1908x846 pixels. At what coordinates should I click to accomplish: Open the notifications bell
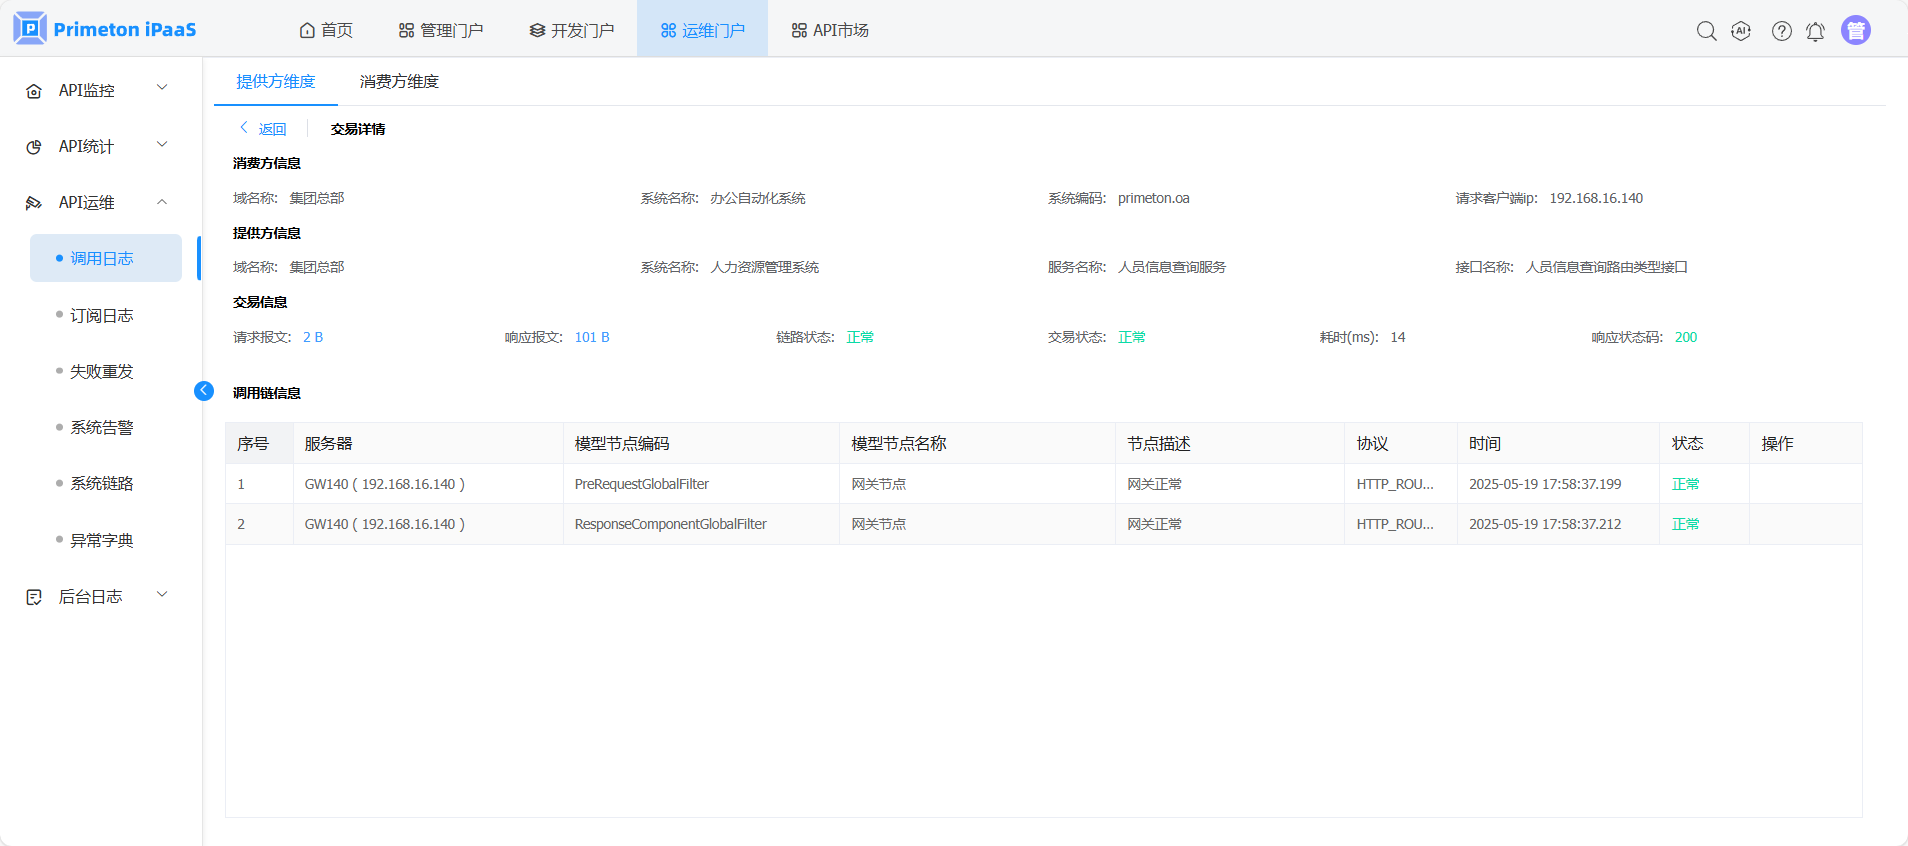point(1815,32)
